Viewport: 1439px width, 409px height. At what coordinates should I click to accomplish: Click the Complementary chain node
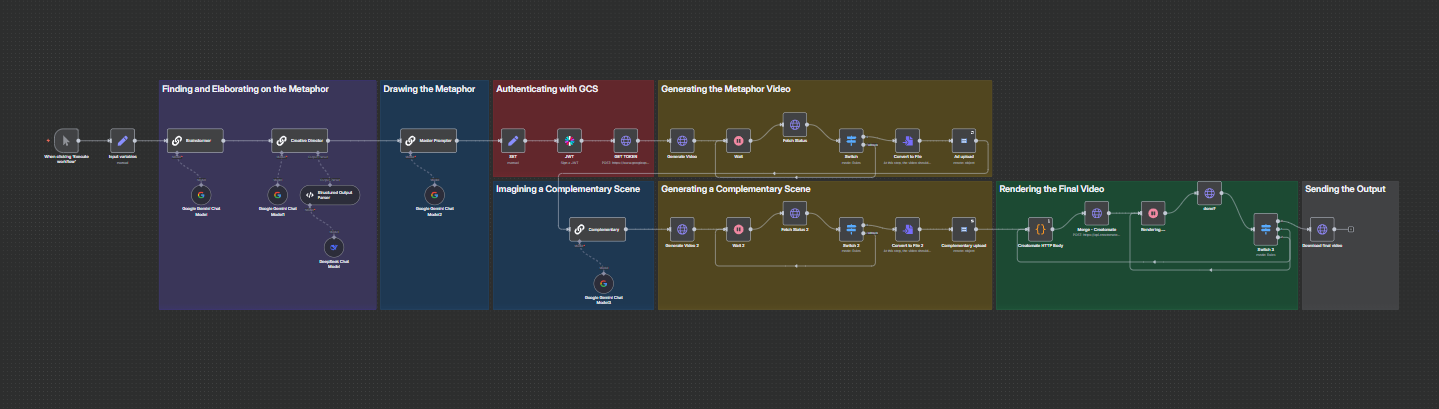(x=597, y=230)
